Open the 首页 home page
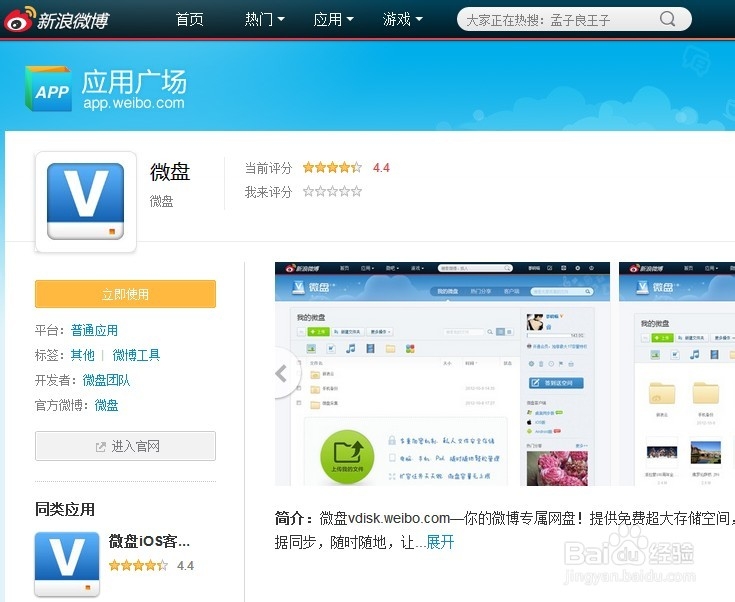735x602 pixels. (x=189, y=19)
